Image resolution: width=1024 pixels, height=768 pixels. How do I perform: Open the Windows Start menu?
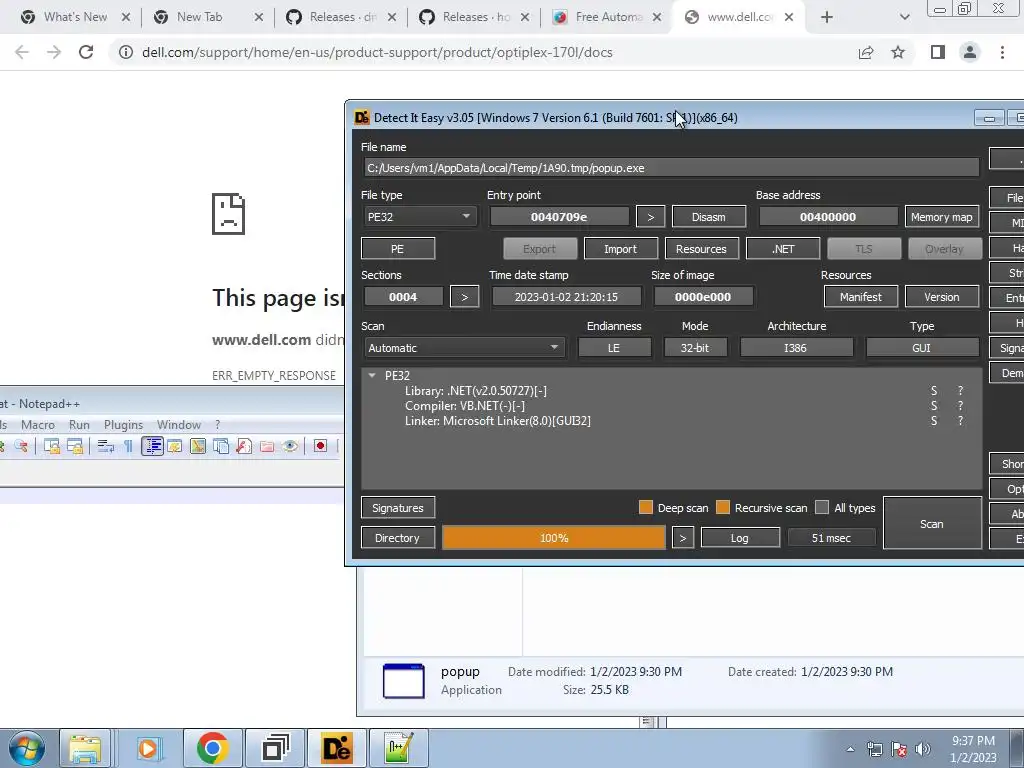click(x=27, y=748)
